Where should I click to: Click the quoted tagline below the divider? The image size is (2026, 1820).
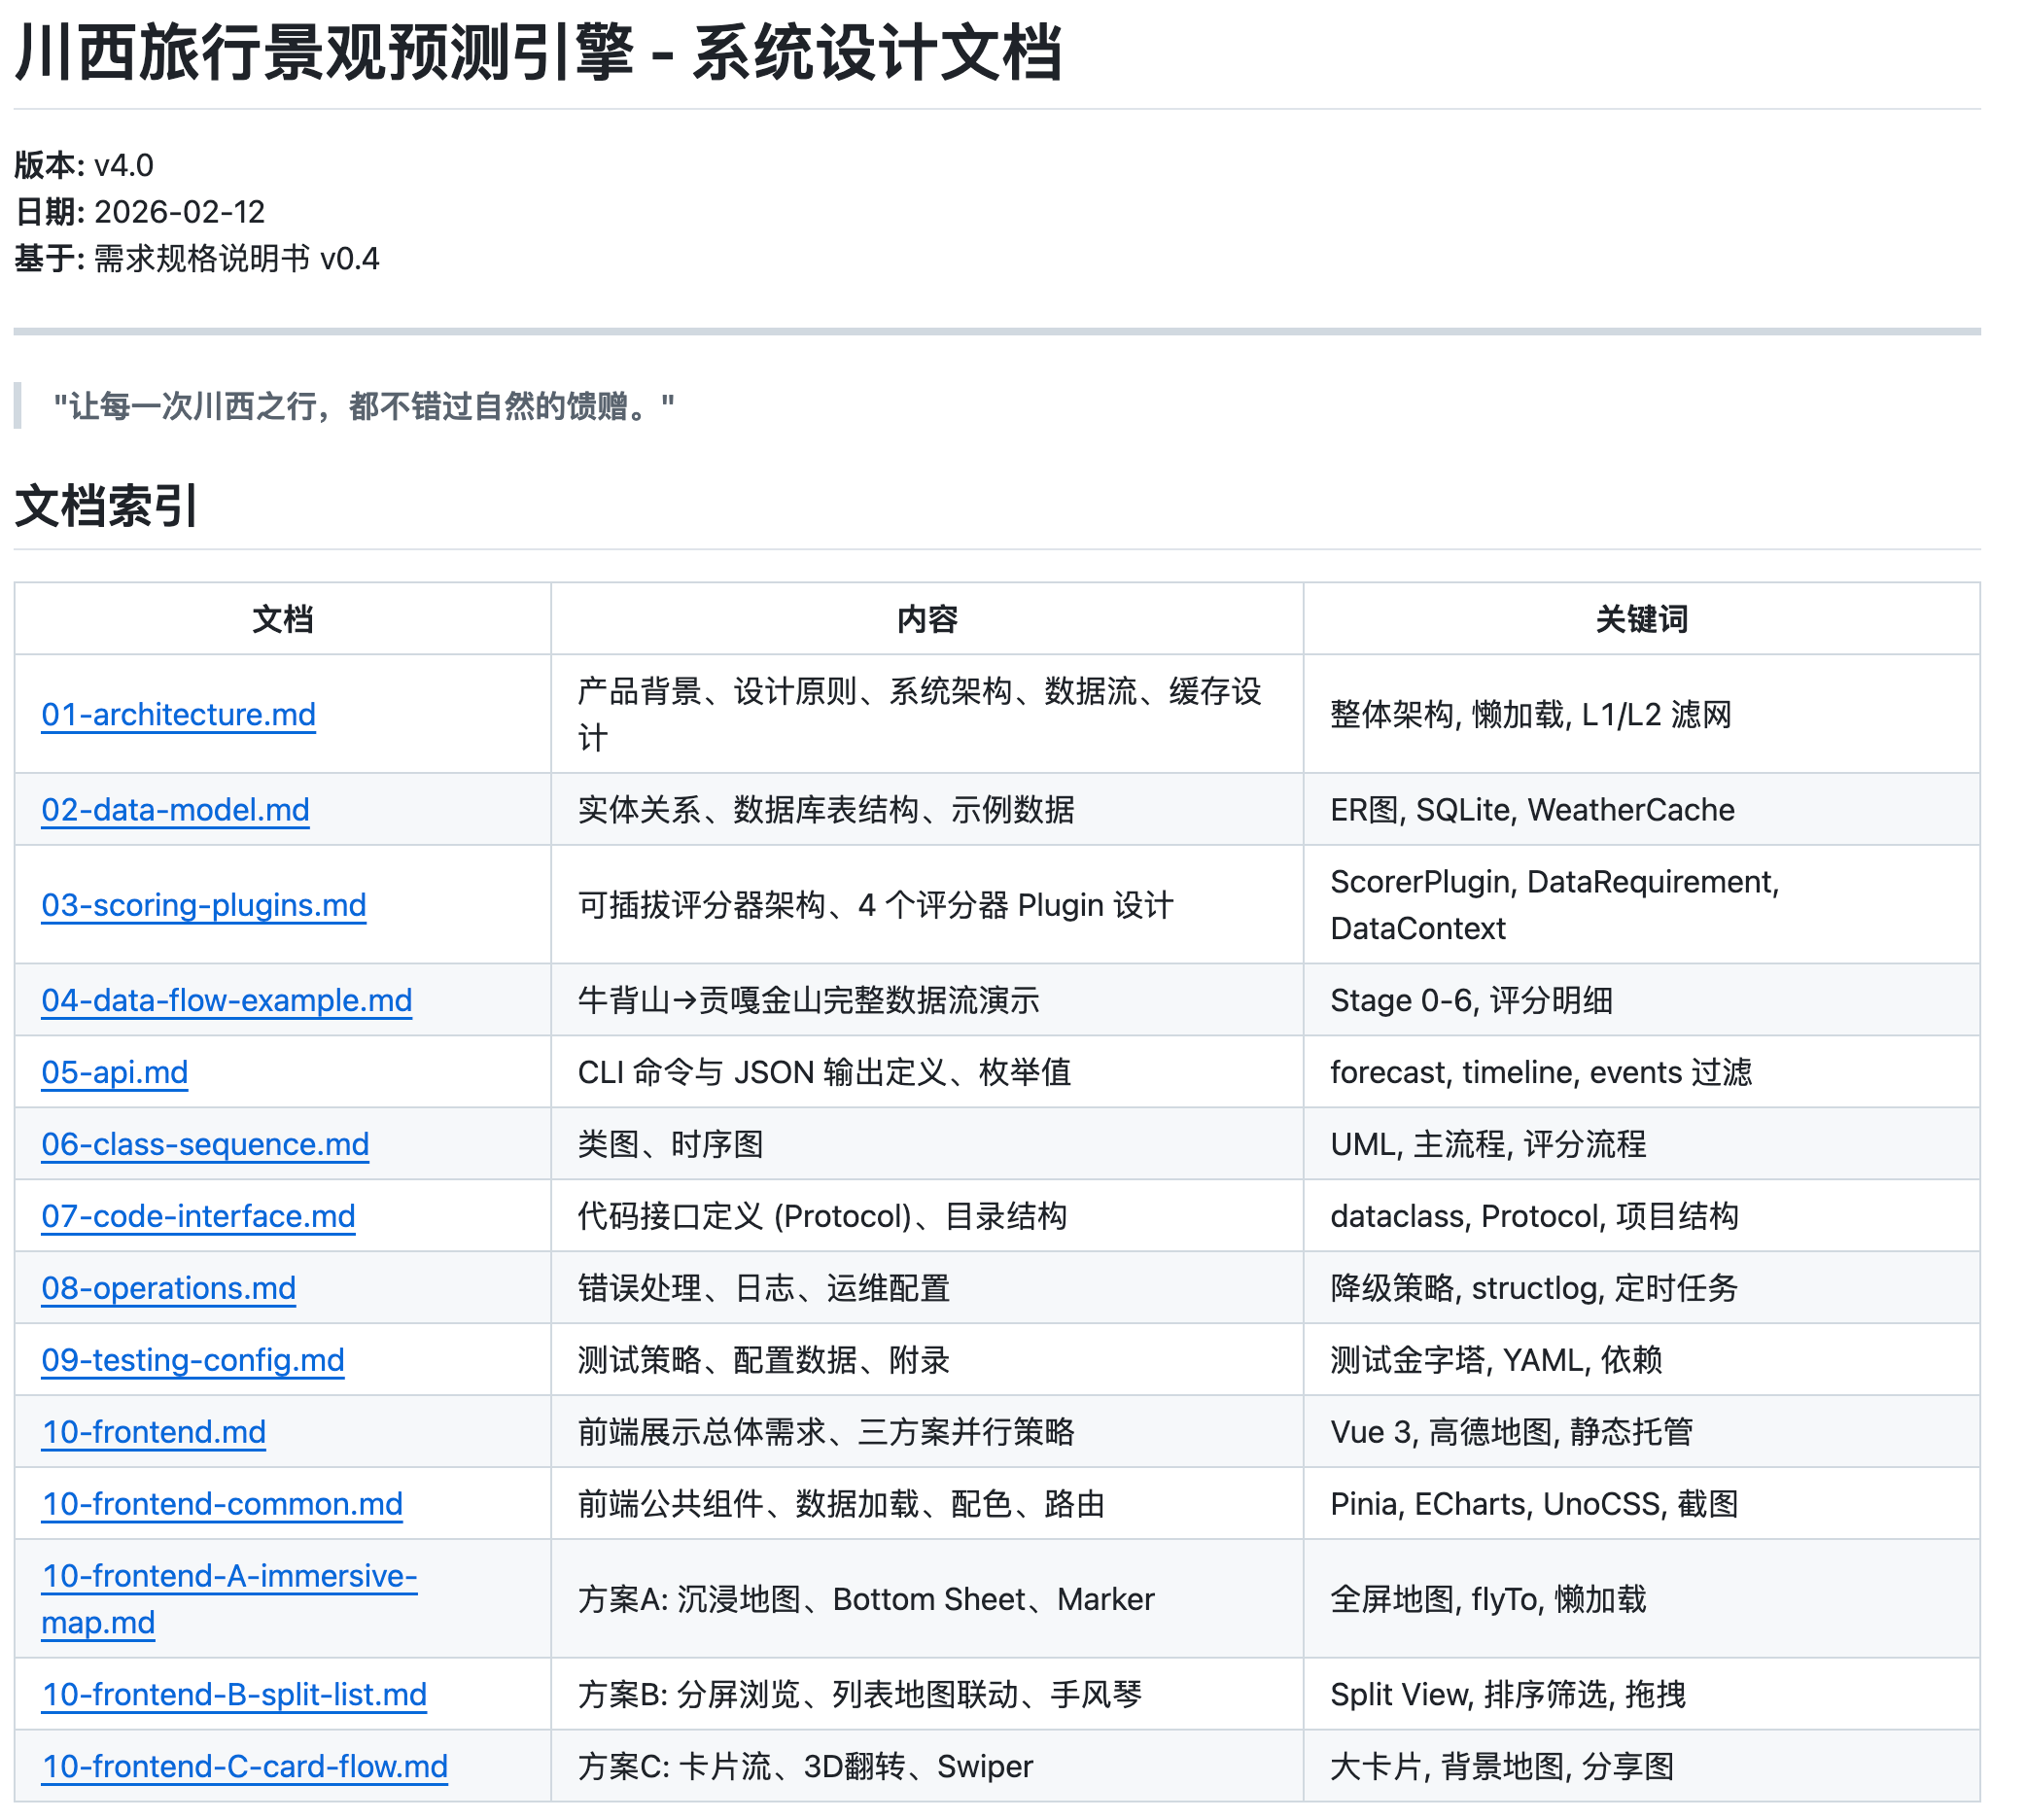(364, 404)
